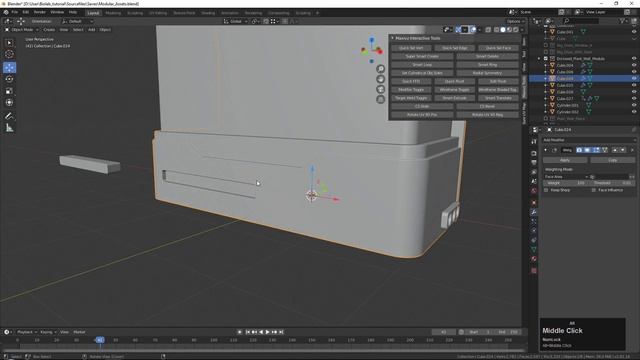Open the Add Modifier dropdown
This screenshot has height=360, width=640.
point(589,140)
